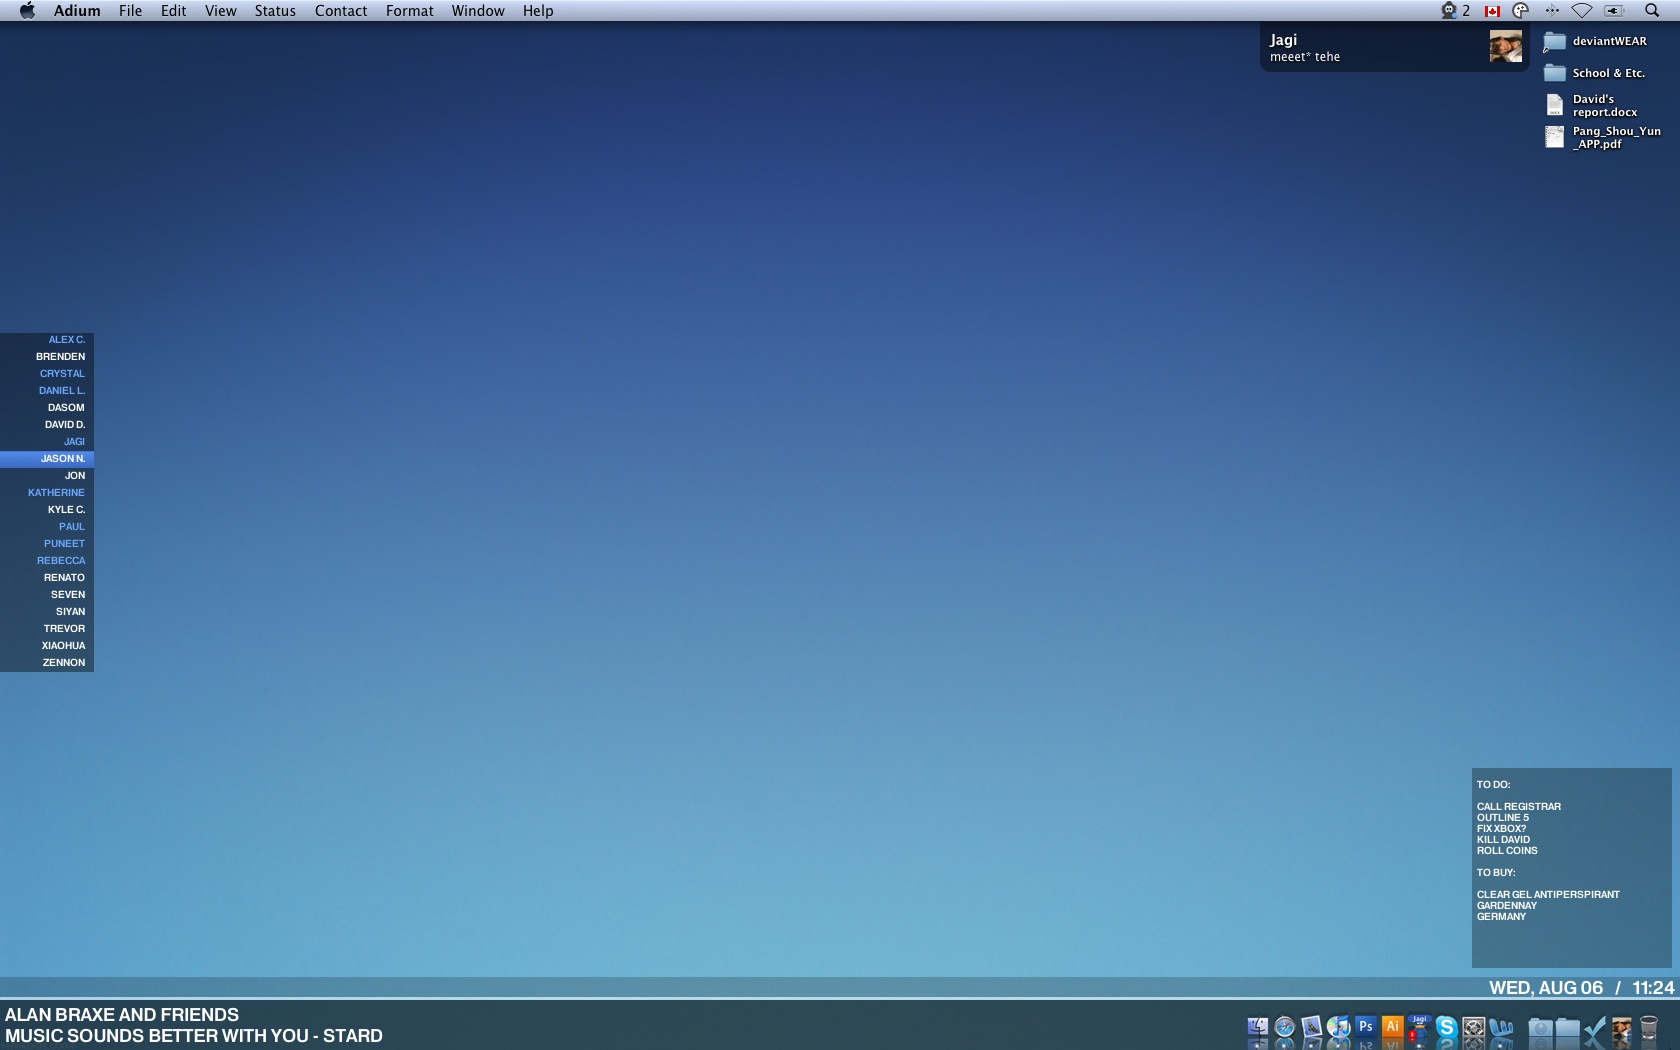Select contact DAVID D. in the list
The height and width of the screenshot is (1050, 1680).
click(47, 425)
